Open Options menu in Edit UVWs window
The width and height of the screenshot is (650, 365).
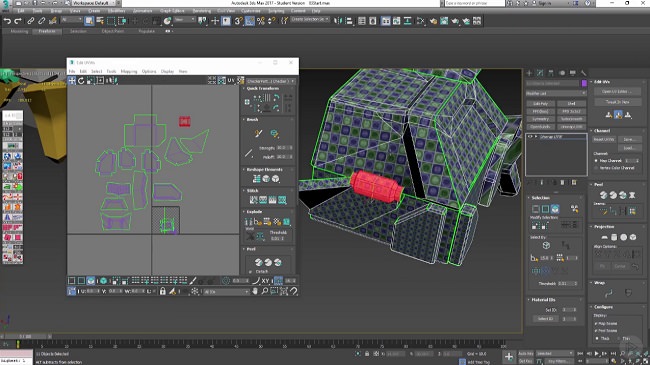[x=149, y=71]
